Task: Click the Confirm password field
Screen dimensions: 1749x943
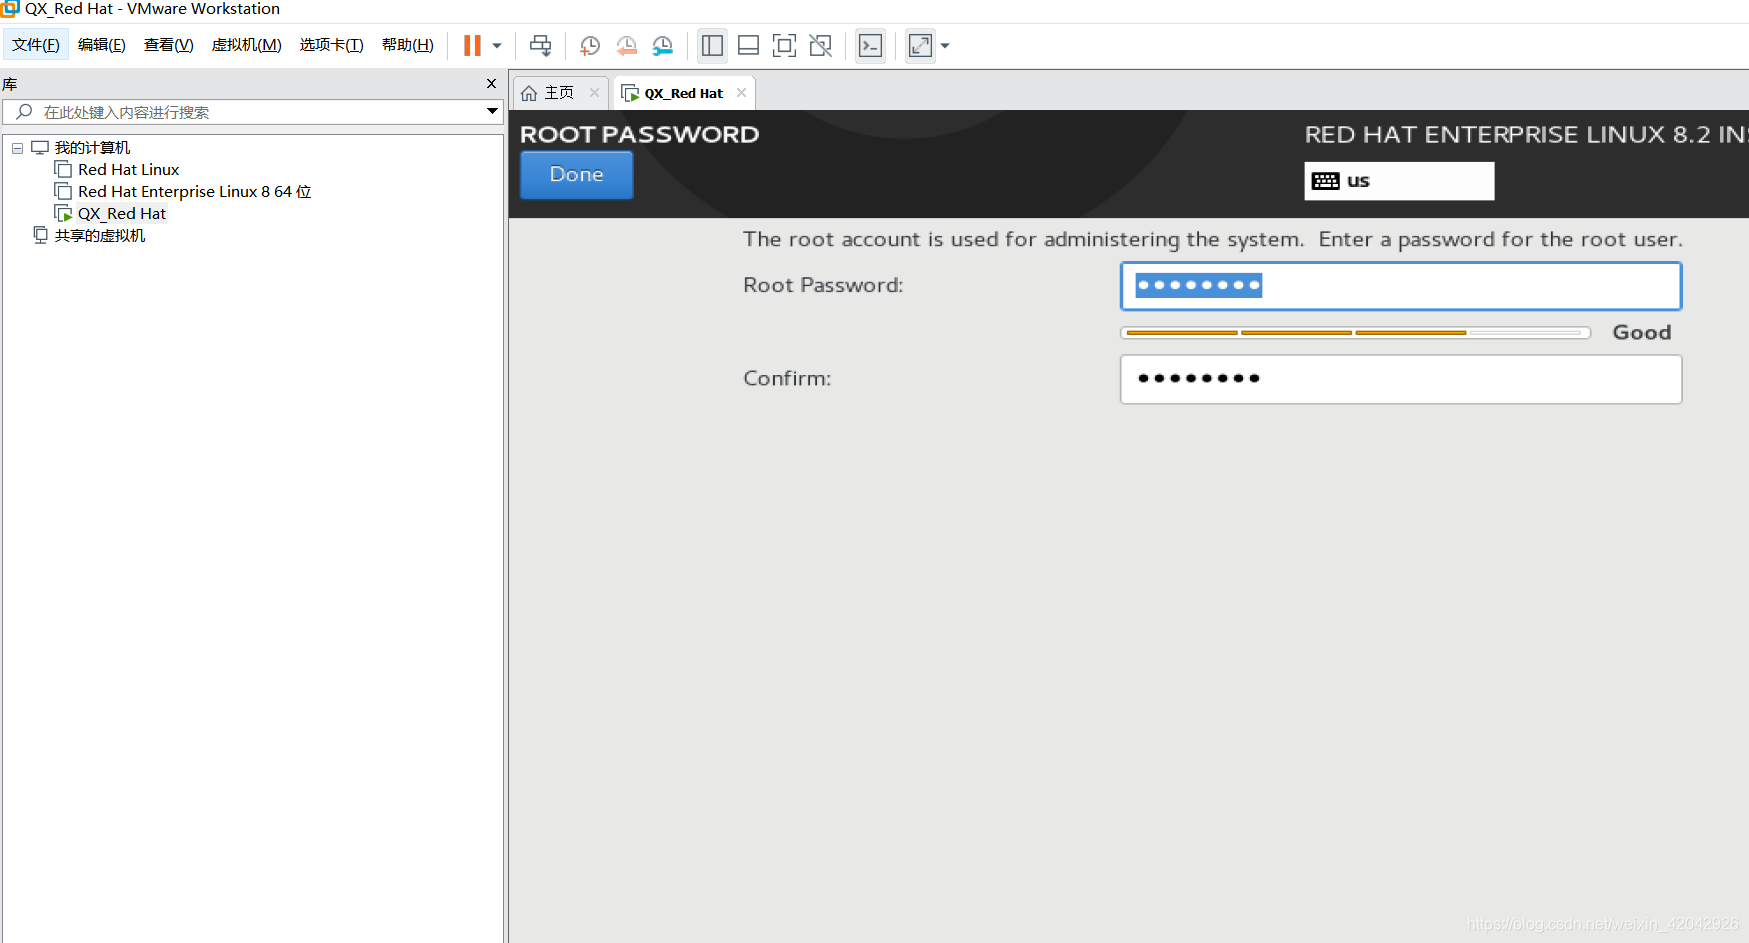Action: (1401, 379)
